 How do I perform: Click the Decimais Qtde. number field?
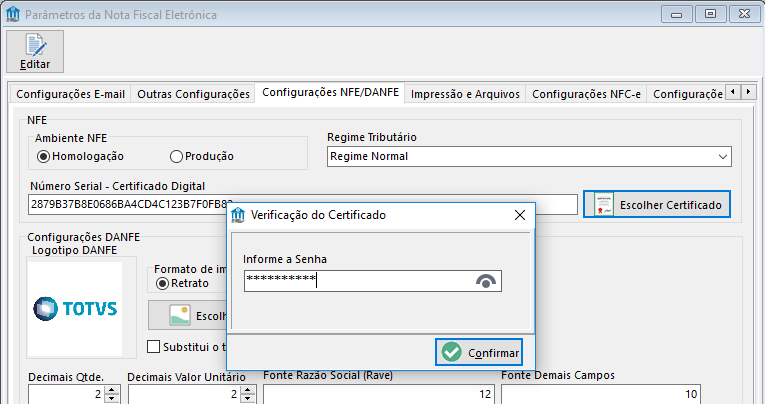pos(67,394)
